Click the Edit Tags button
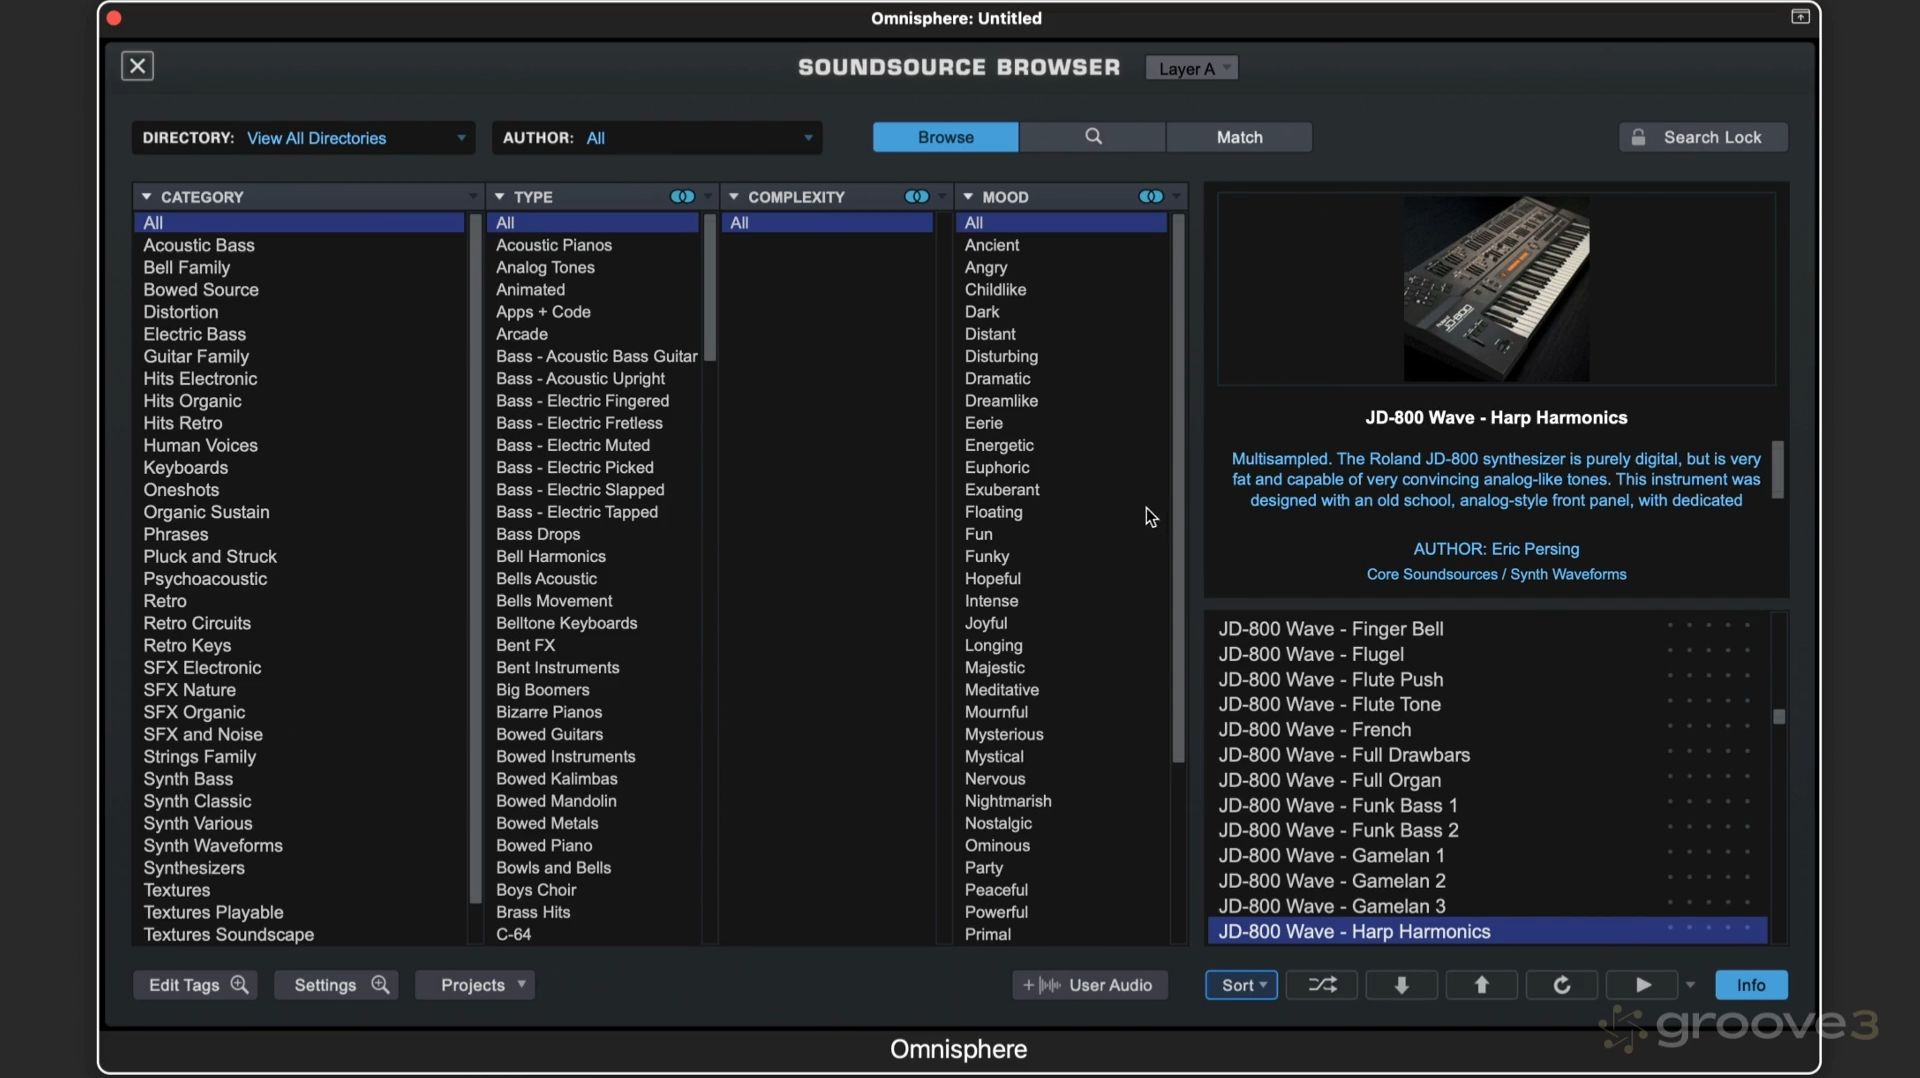Image resolution: width=1920 pixels, height=1078 pixels. point(195,985)
